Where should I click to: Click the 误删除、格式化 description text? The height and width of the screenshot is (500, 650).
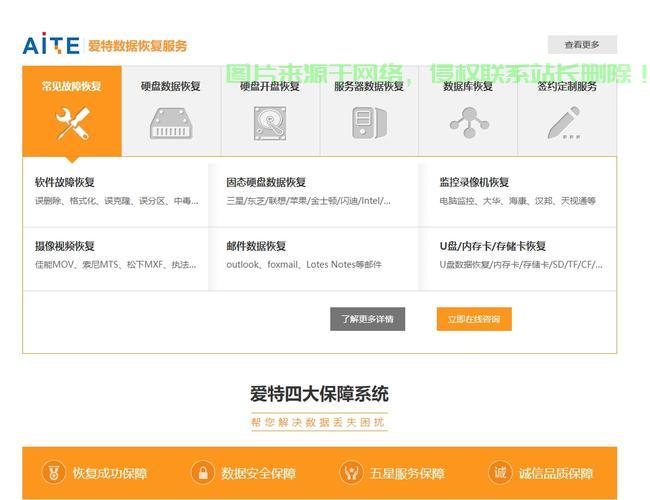point(117,201)
